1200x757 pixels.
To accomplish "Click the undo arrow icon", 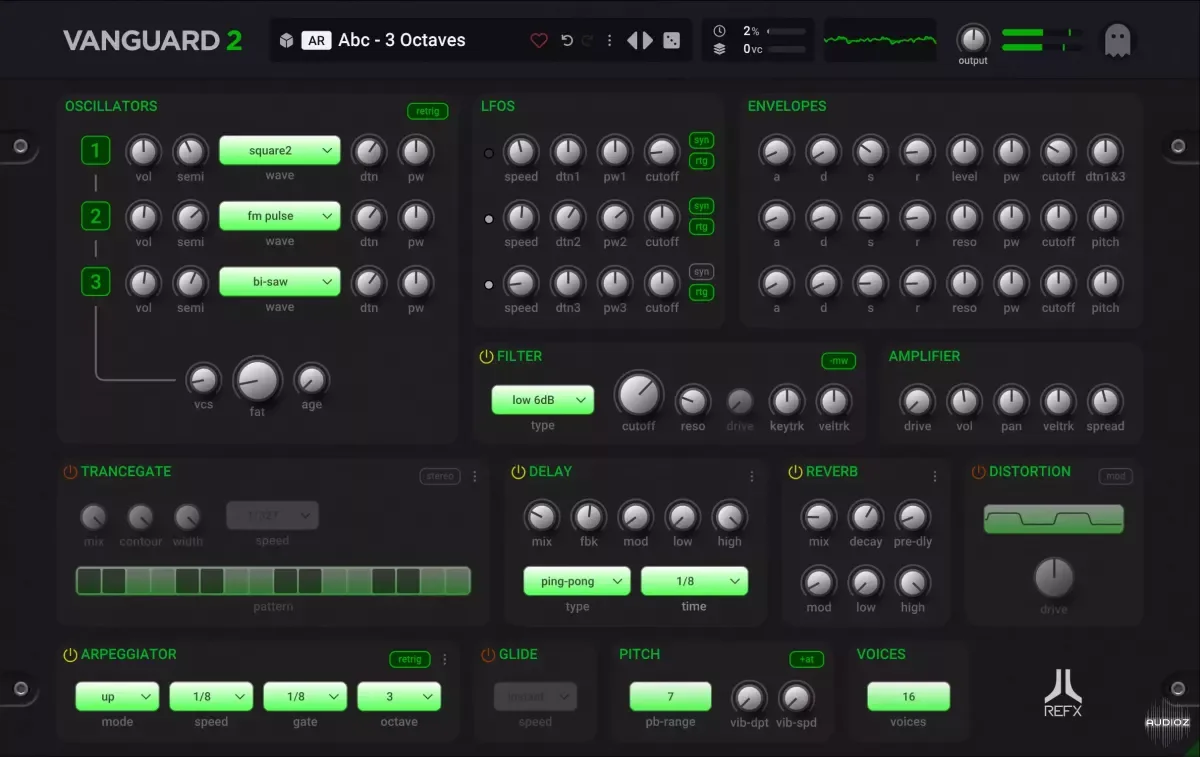I will 567,41.
